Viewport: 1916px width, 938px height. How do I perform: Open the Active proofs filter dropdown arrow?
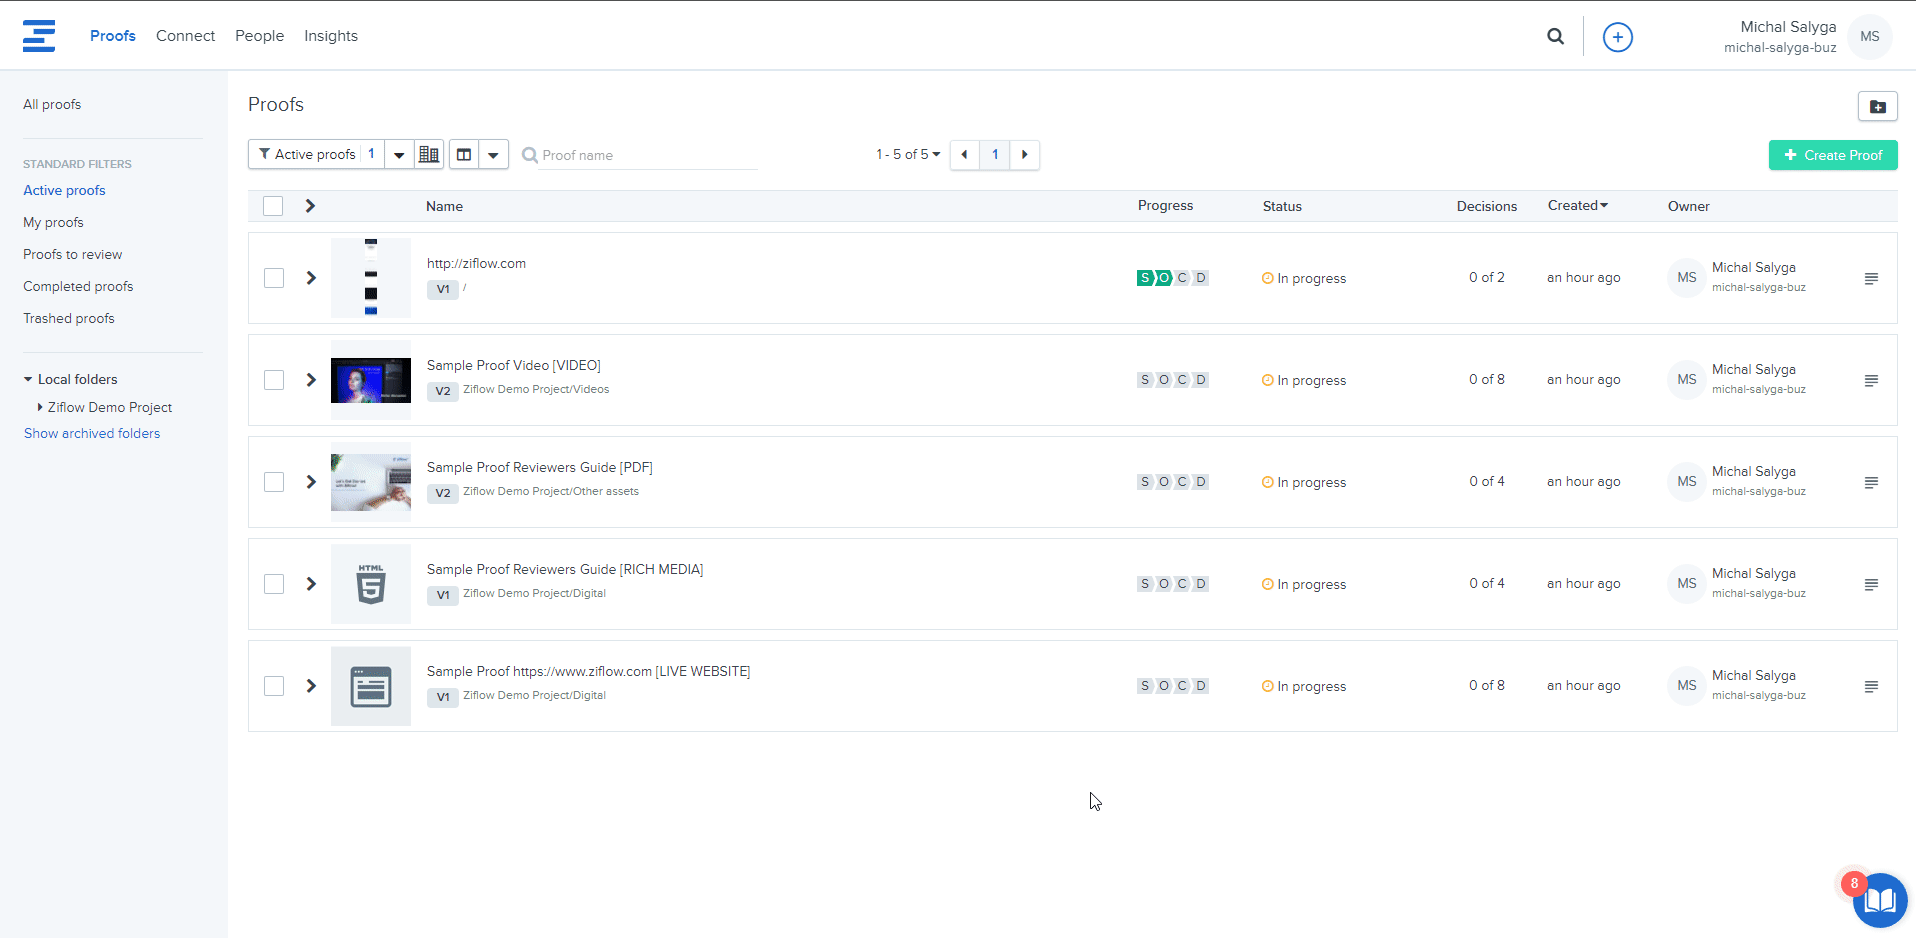point(399,155)
